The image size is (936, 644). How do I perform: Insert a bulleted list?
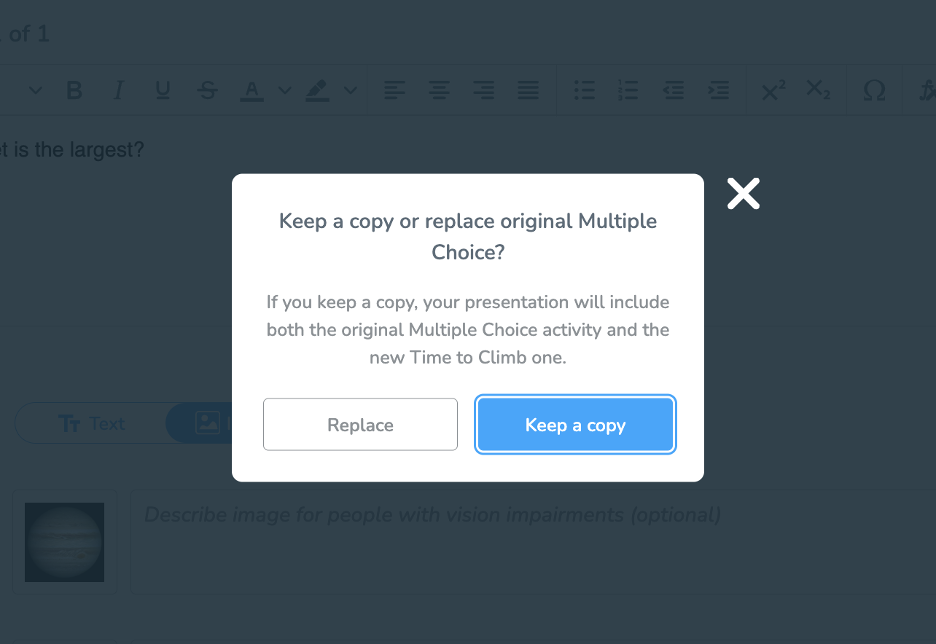pyautogui.click(x=584, y=91)
